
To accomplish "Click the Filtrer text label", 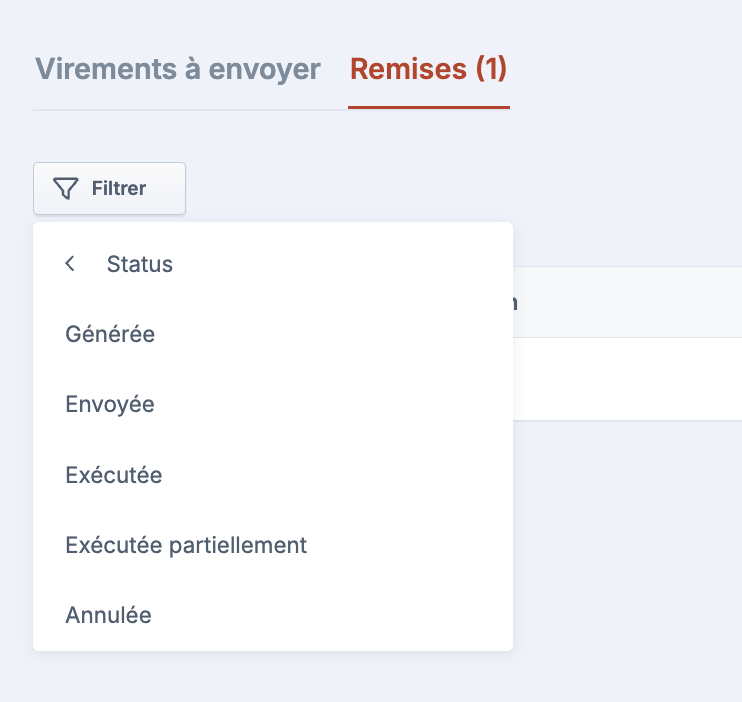I will (119, 188).
